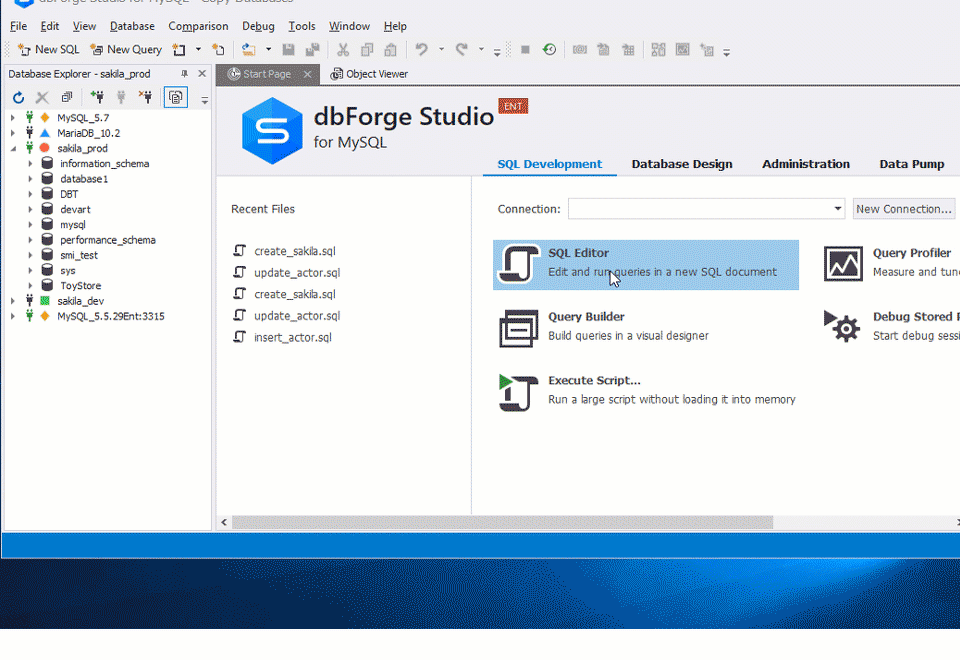Image resolution: width=960 pixels, height=660 pixels.
Task: Refresh the Database Explorer tree
Action: 18,97
